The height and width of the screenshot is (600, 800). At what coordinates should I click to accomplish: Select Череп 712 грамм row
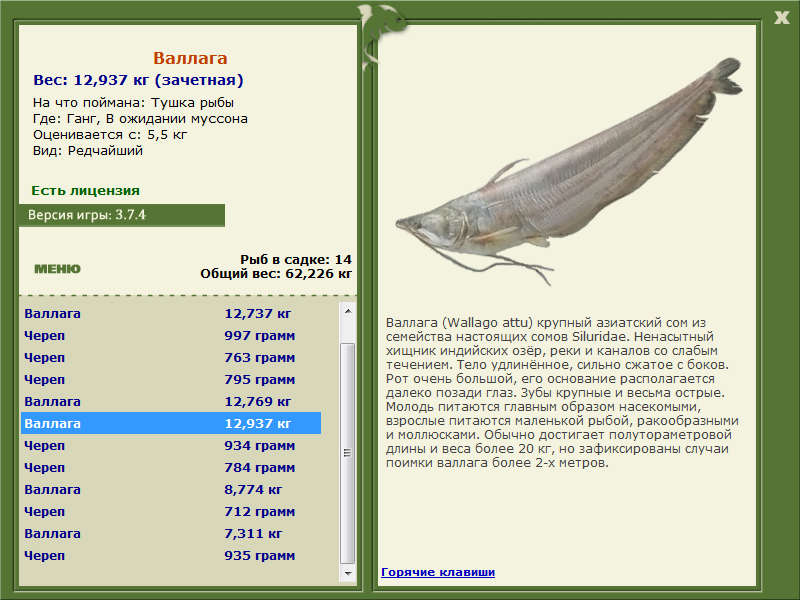pyautogui.click(x=171, y=511)
